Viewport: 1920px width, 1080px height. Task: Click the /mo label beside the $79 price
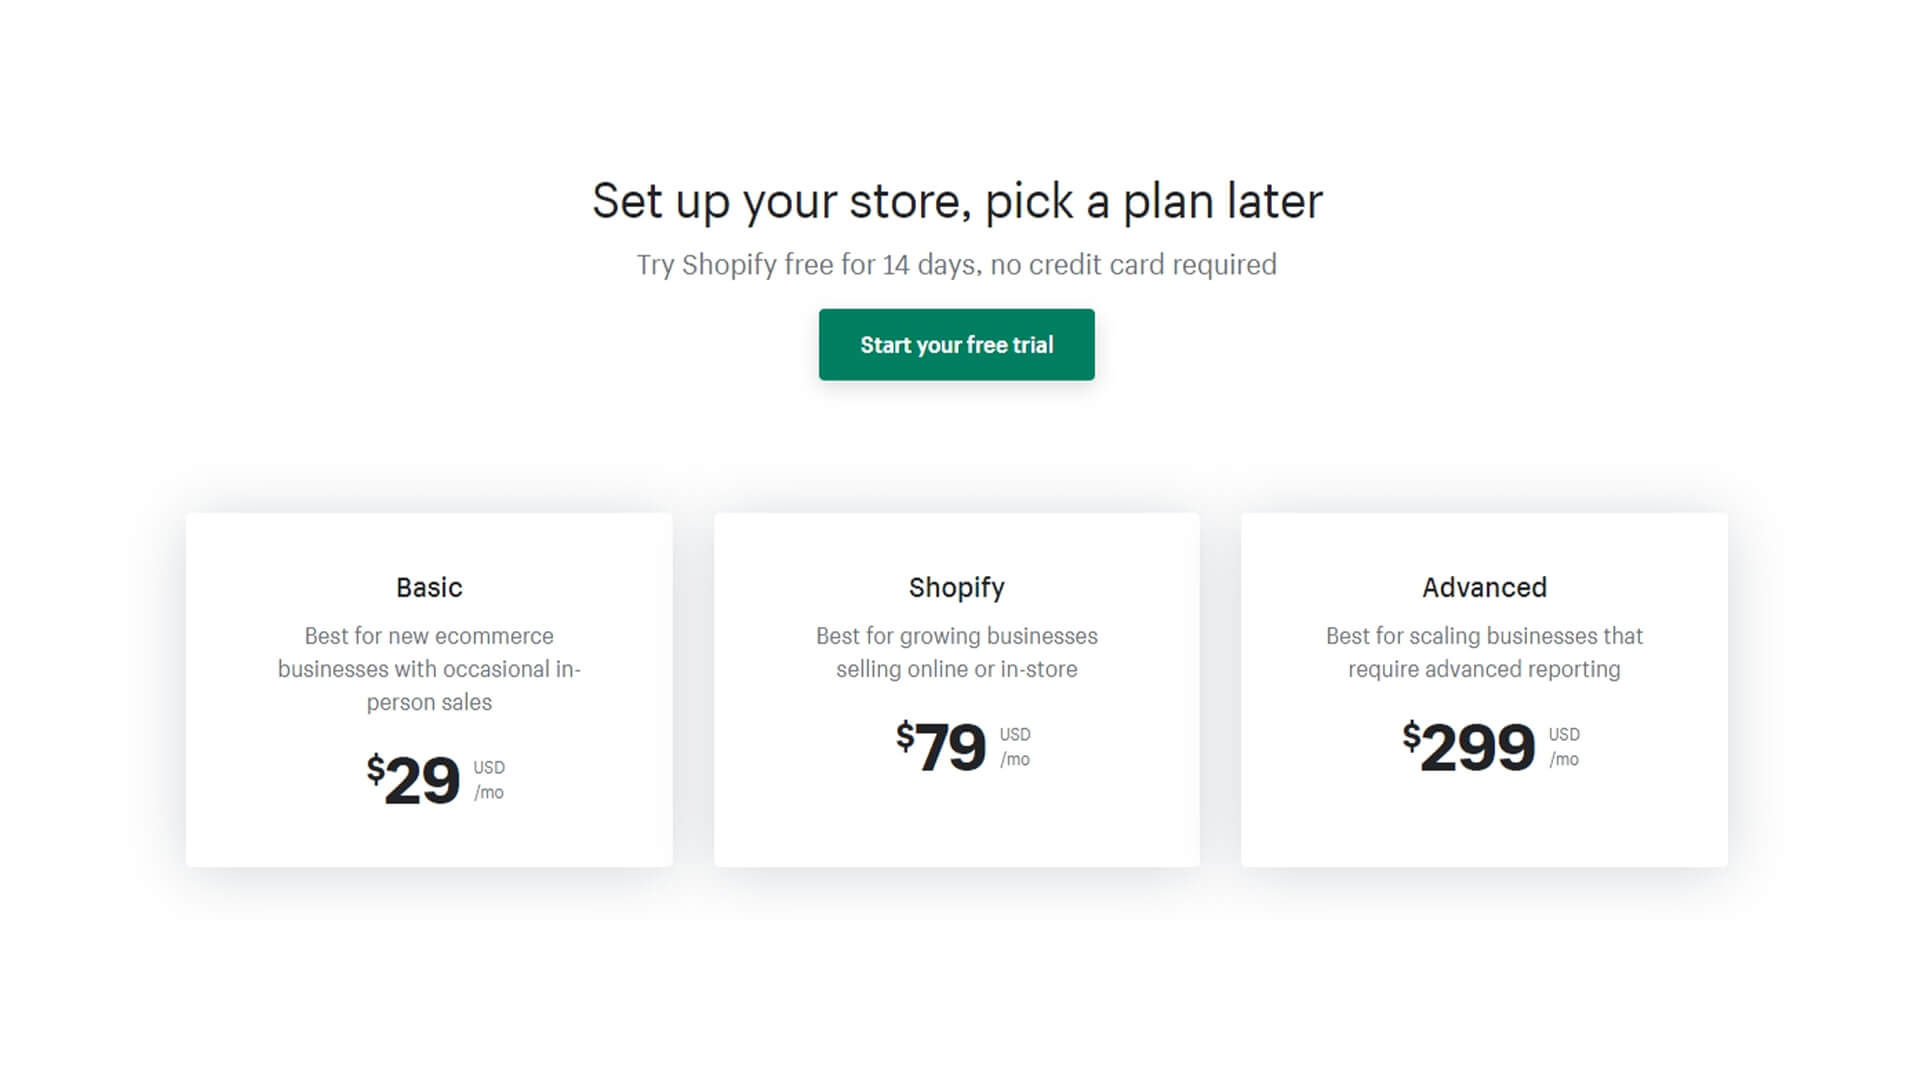[x=1015, y=760]
